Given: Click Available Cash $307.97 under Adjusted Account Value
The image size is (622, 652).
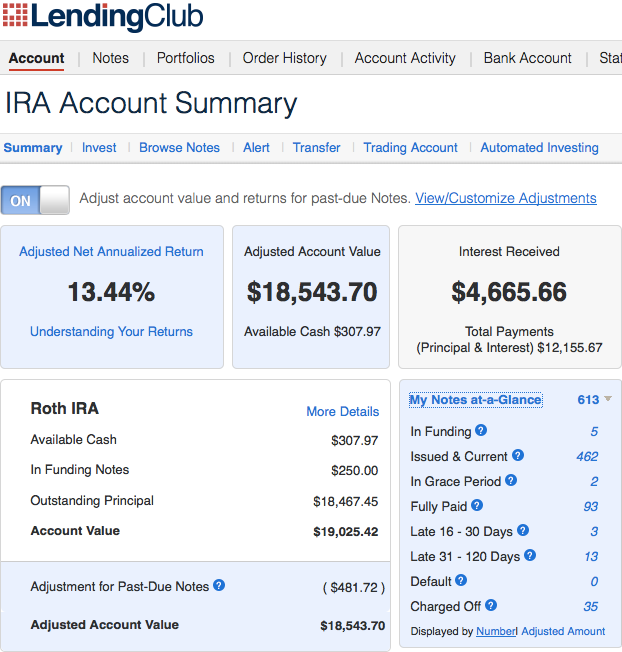Looking at the screenshot, I should [x=312, y=331].
